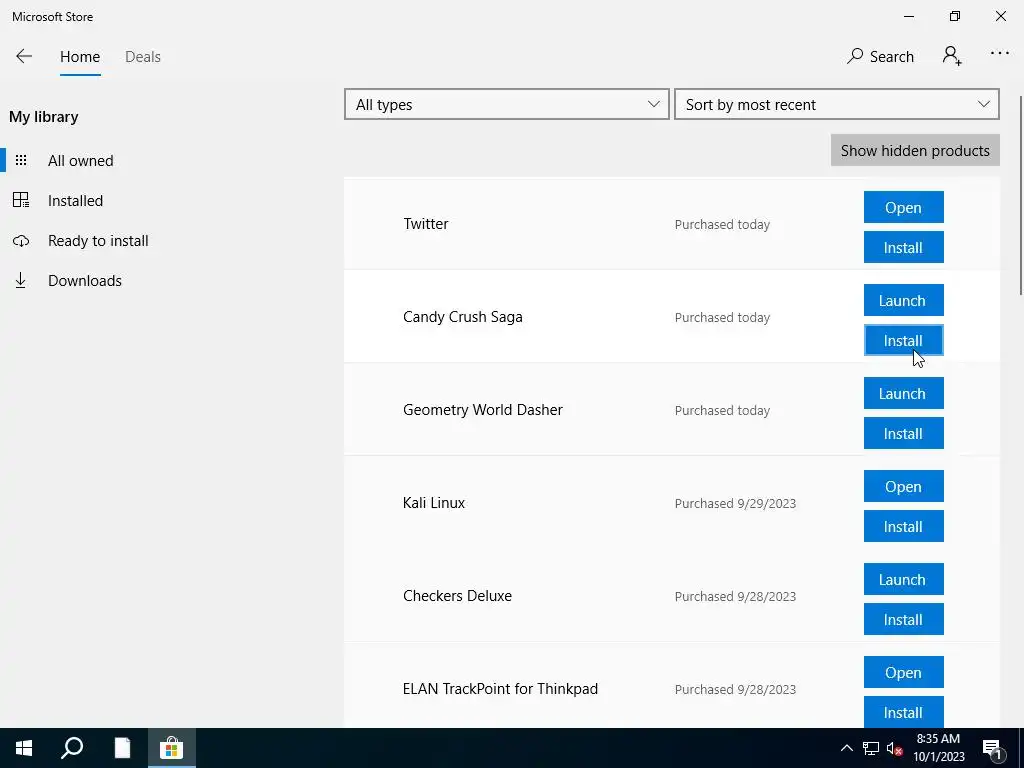Select the Installed icon in the sidebar
The height and width of the screenshot is (768, 1024).
point(21,200)
